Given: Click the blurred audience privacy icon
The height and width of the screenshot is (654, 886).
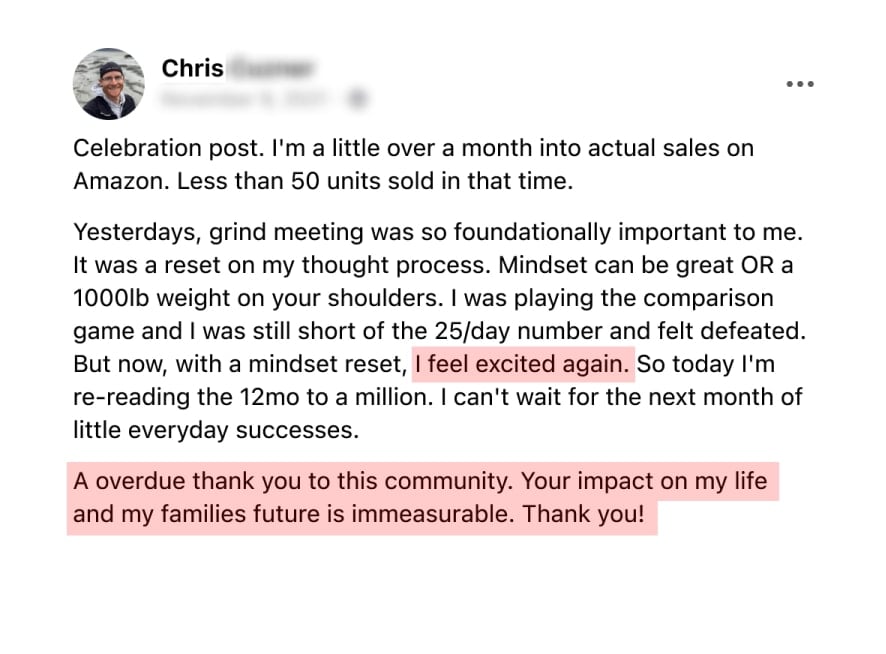Looking at the screenshot, I should tap(357, 98).
